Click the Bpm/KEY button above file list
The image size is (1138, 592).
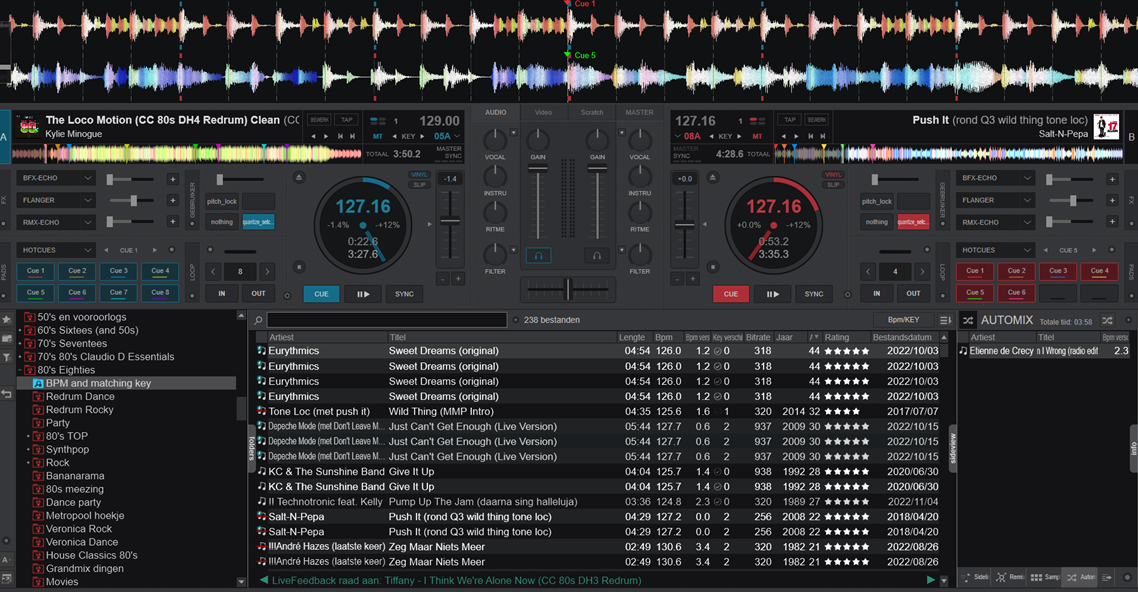coord(903,320)
